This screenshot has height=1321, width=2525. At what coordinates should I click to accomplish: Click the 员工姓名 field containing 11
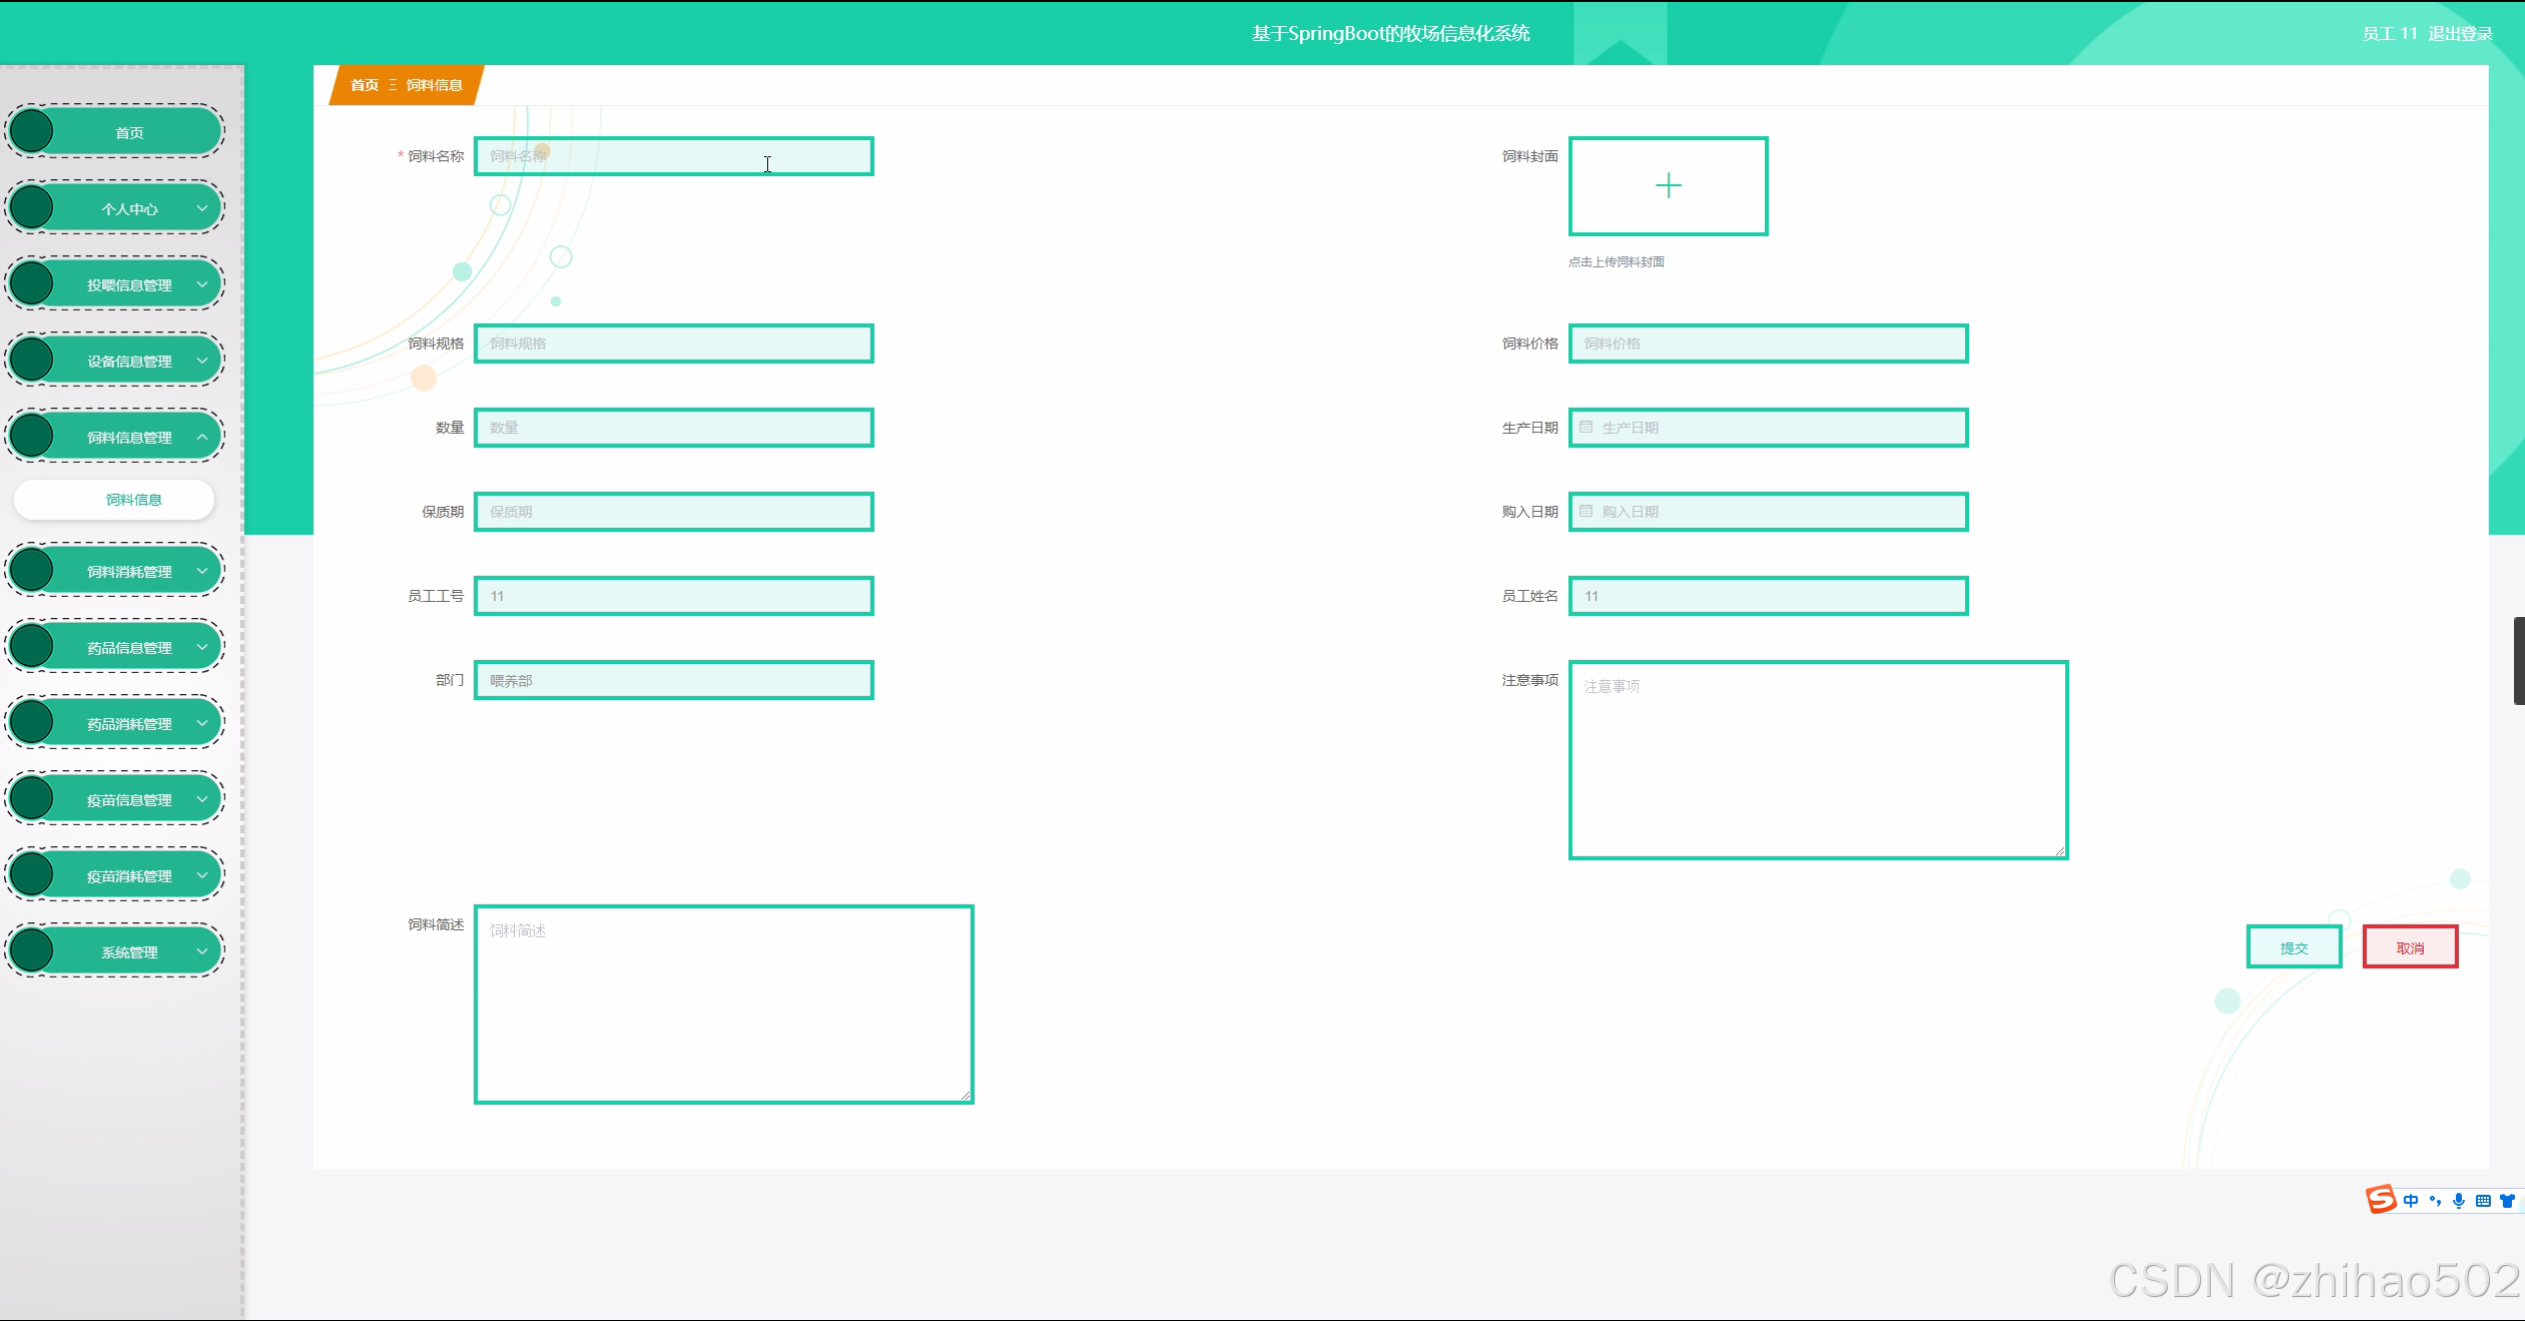(1768, 595)
